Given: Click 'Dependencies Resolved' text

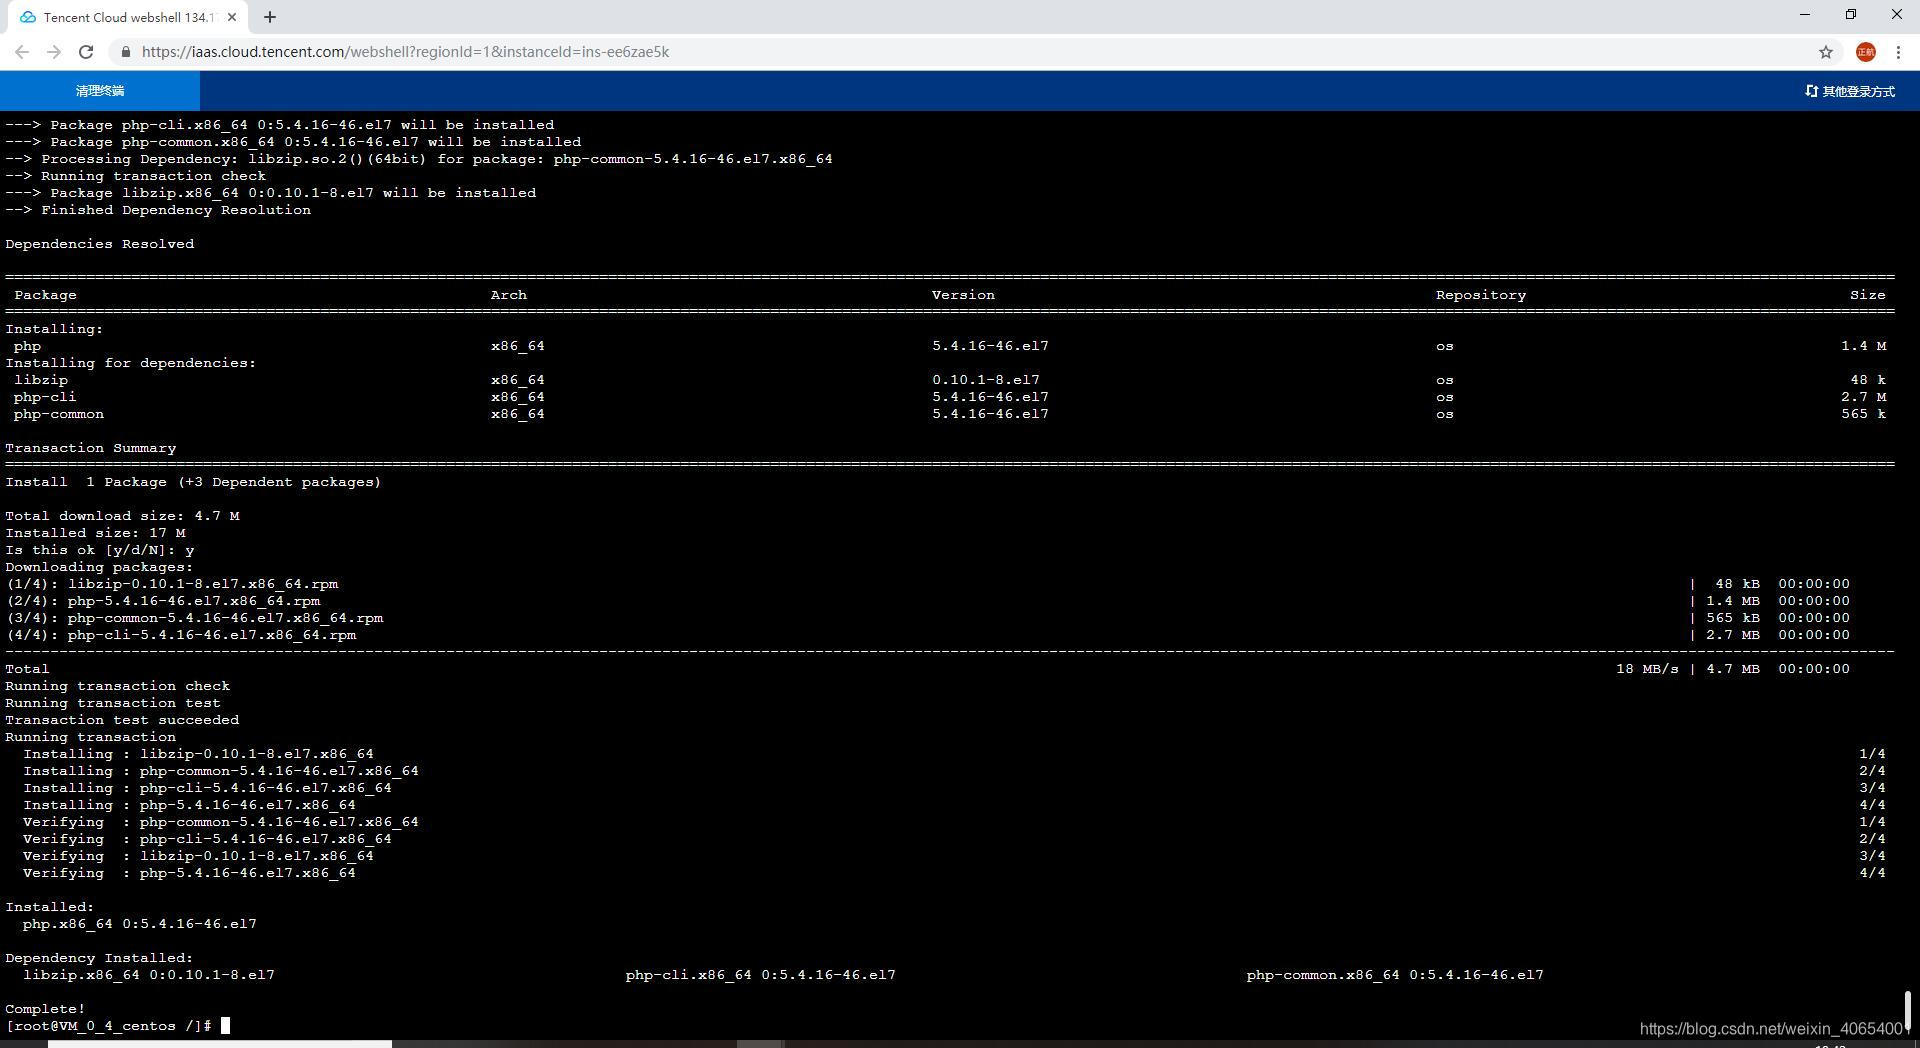Looking at the screenshot, I should 100,244.
